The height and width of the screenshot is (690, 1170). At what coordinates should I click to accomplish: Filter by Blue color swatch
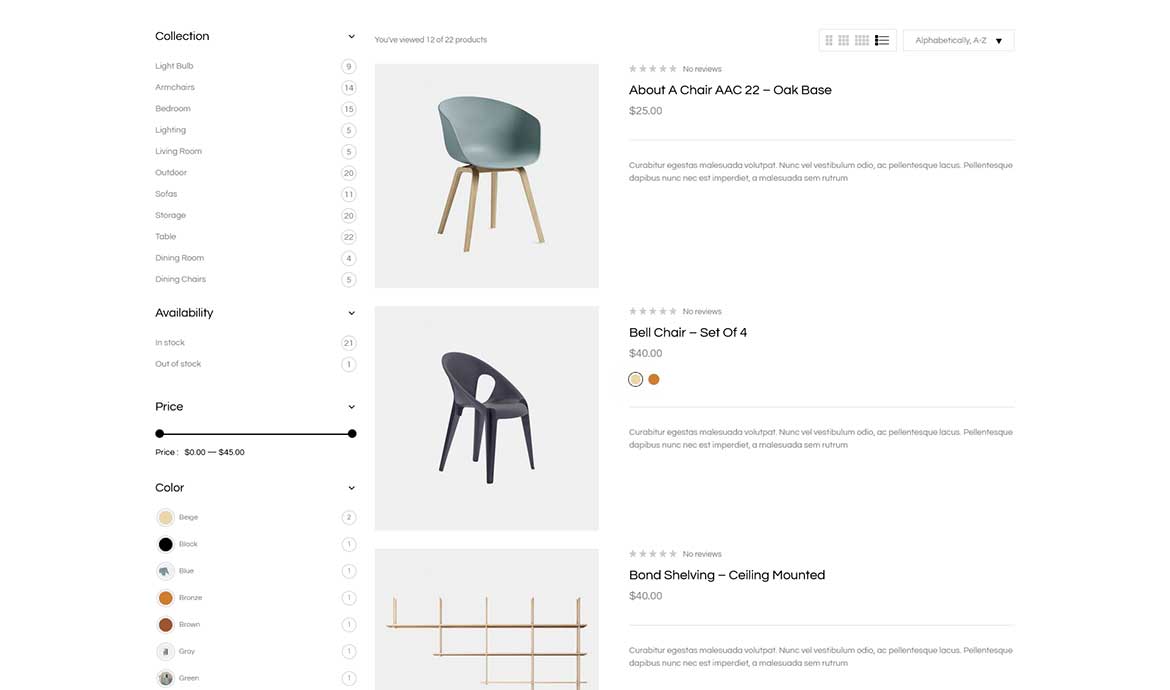(165, 571)
